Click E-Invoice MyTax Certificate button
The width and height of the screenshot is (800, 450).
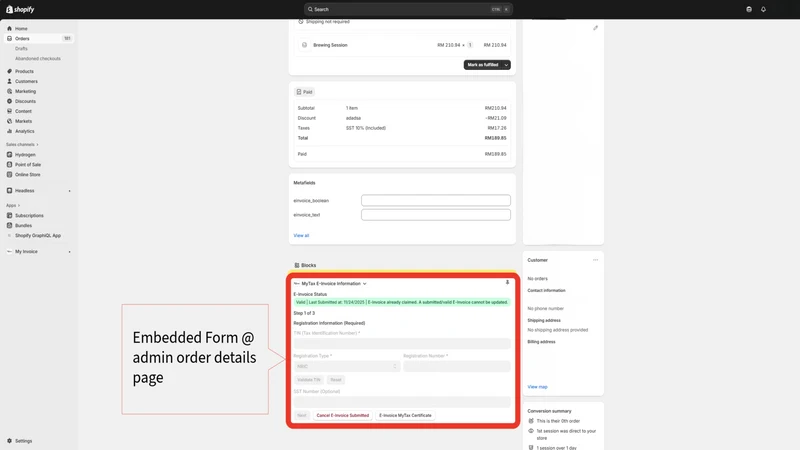[405, 415]
